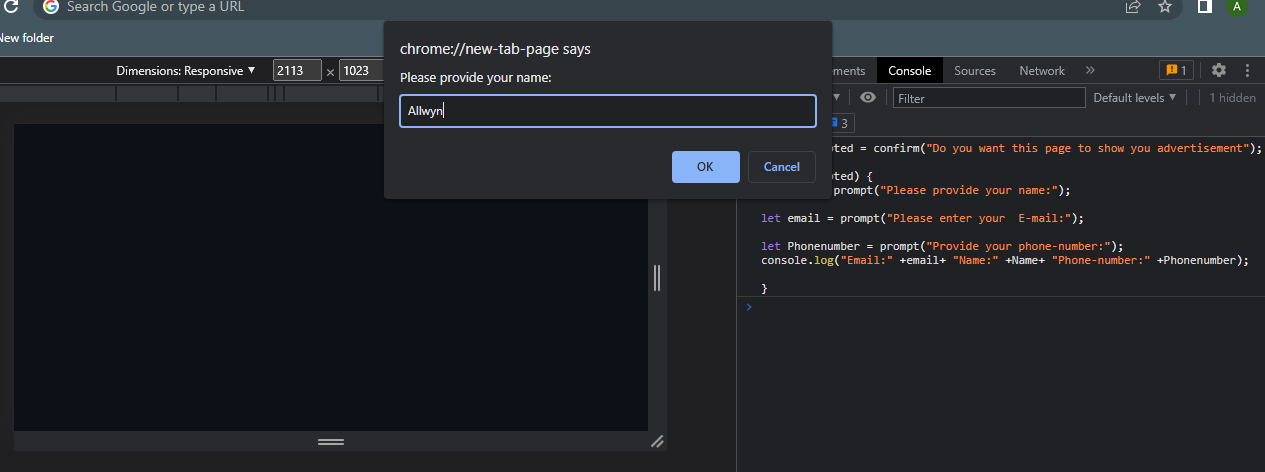
Task: Click the blue issues counter showing 3
Action: pyautogui.click(x=840, y=123)
